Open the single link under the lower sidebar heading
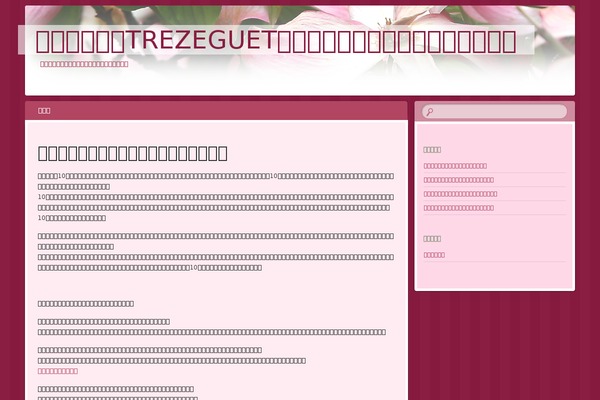600x400 pixels. click(x=434, y=255)
